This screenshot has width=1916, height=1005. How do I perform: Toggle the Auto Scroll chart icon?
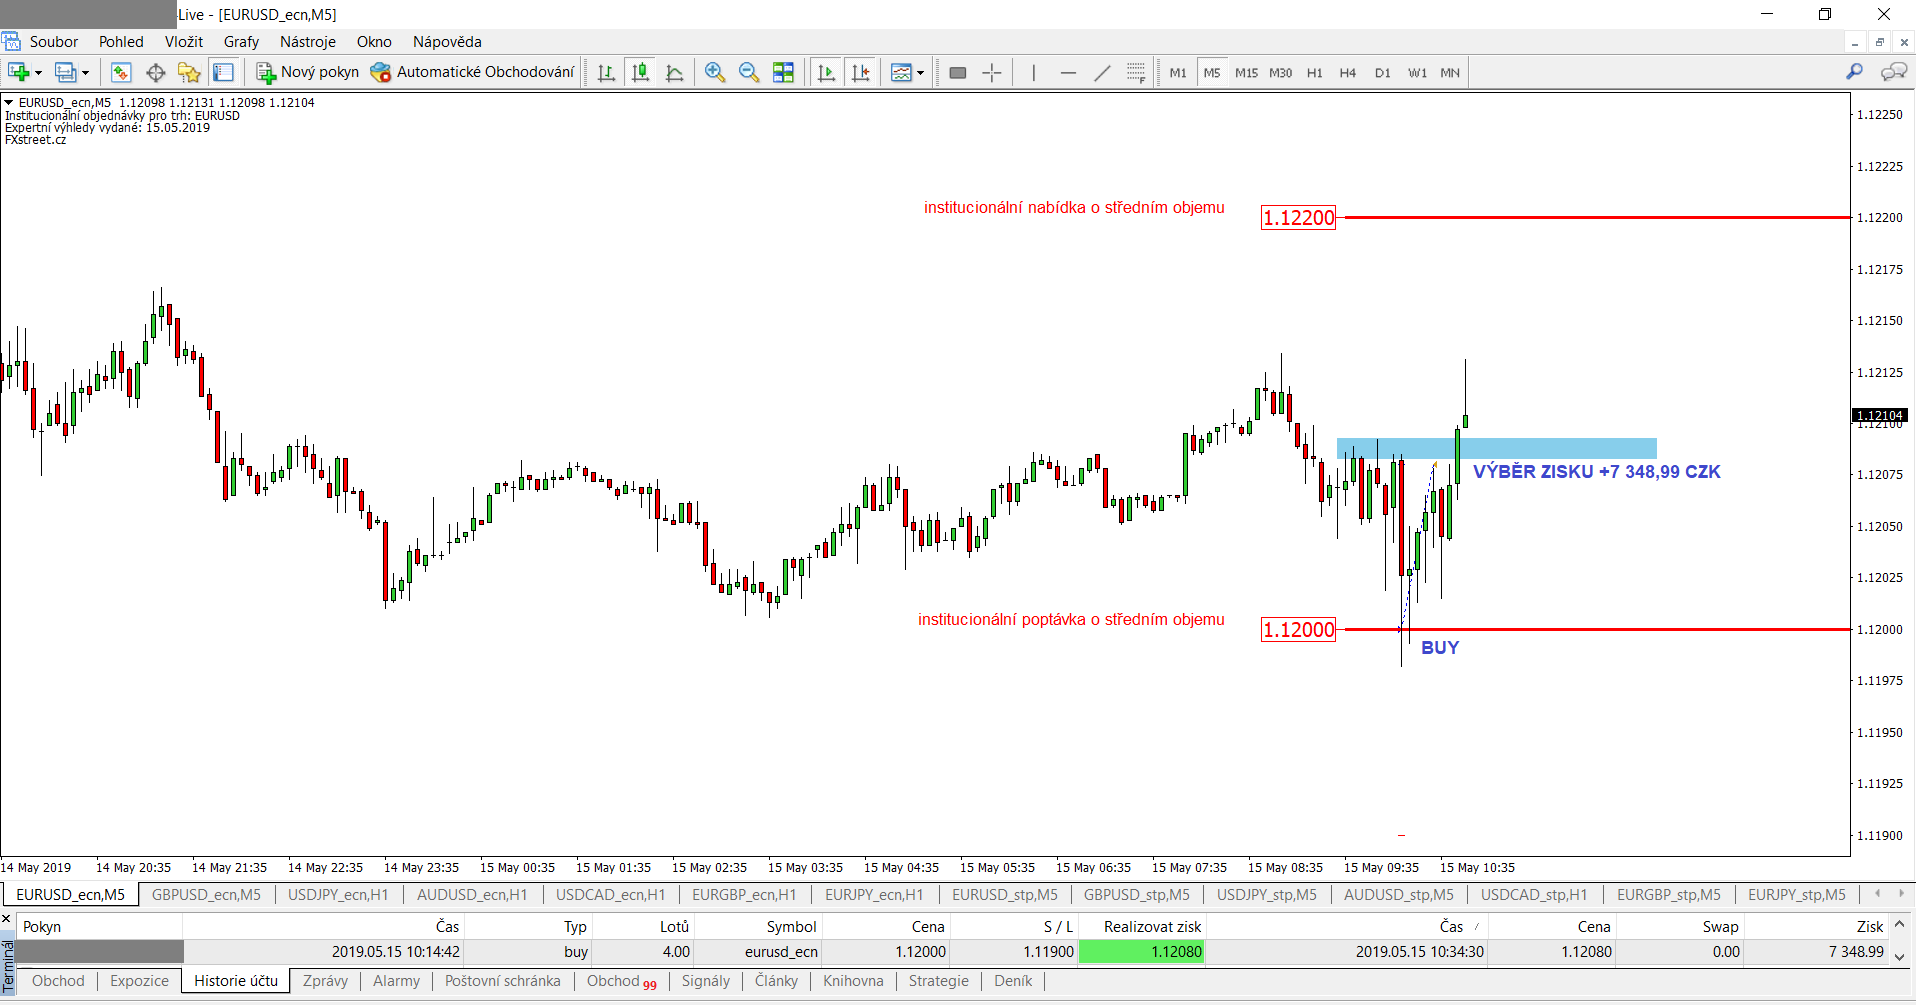(x=826, y=72)
